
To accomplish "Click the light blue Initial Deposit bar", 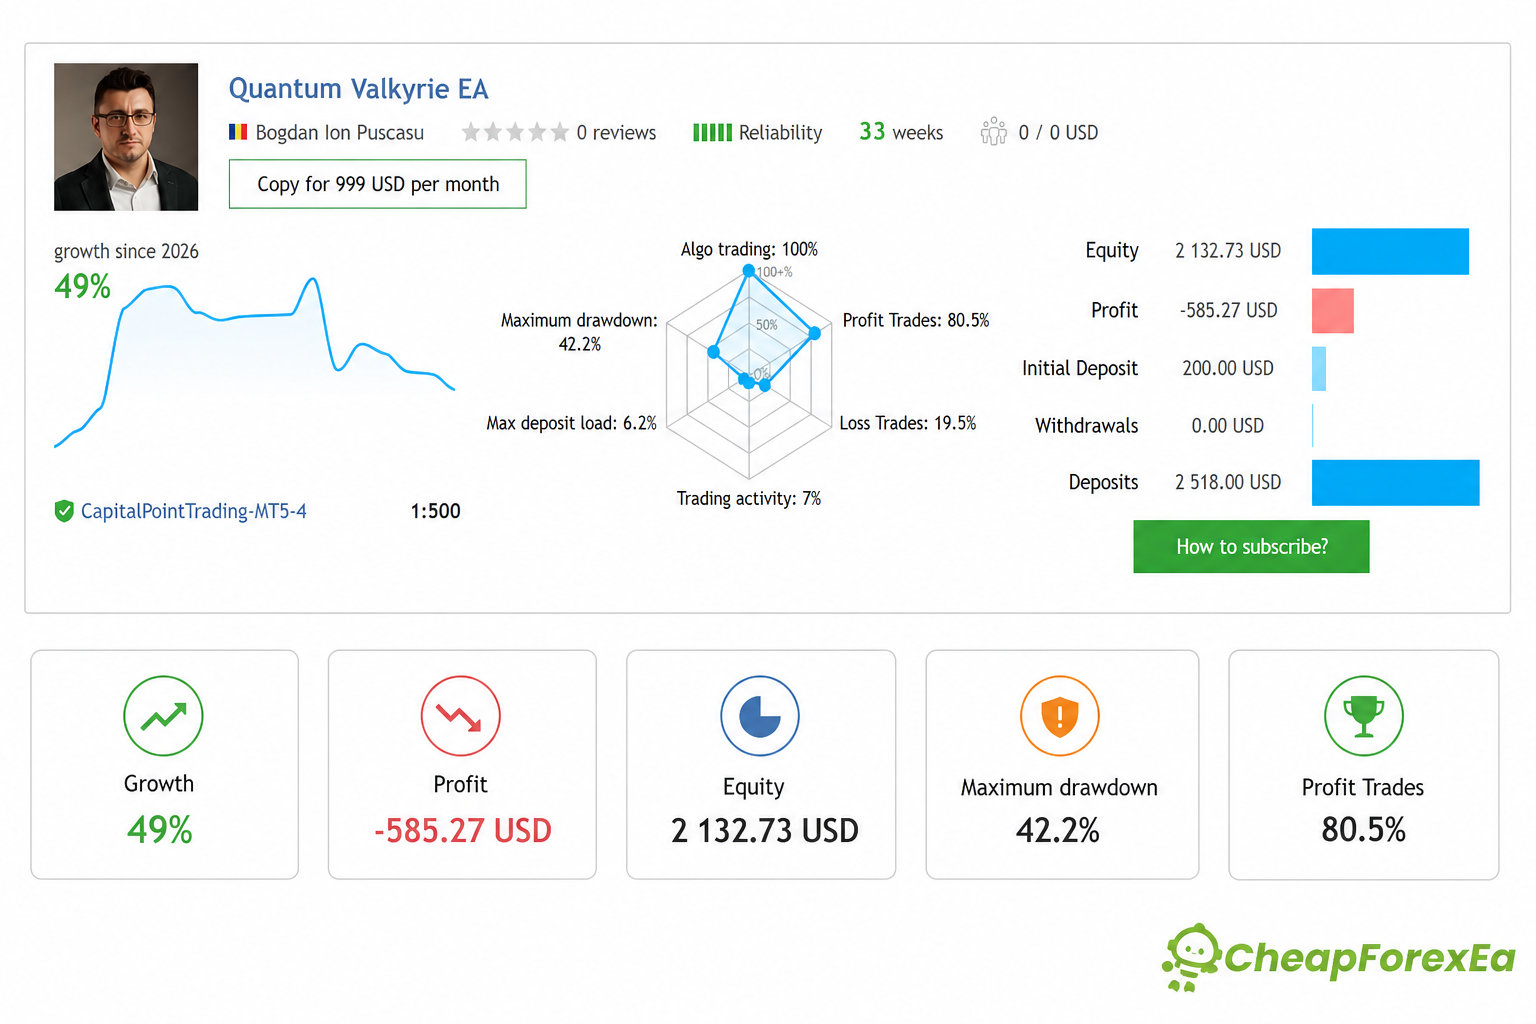I will point(1319,369).
